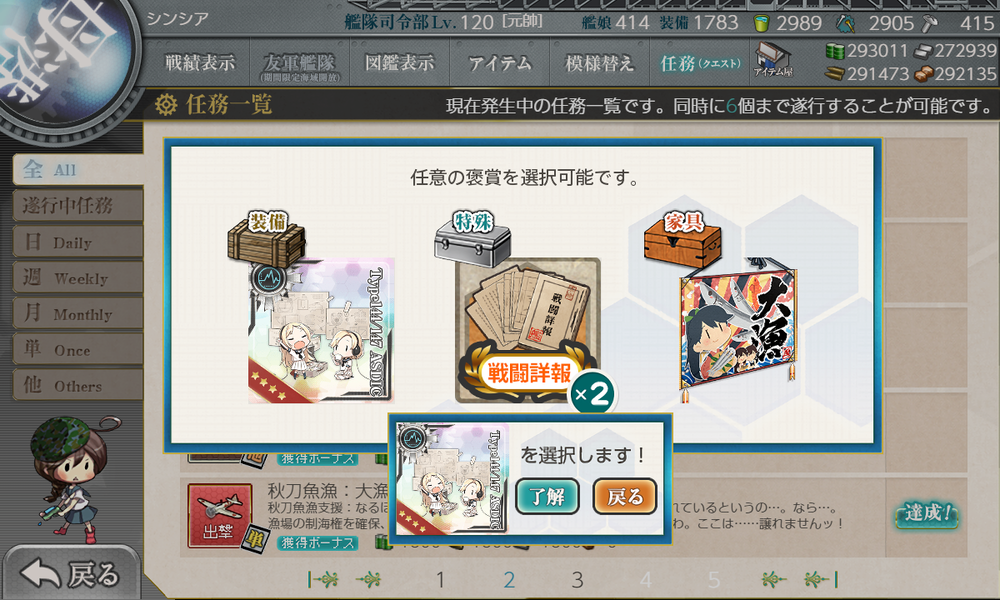Go to the 模様替え tab
1000x600 pixels.
pos(599,62)
